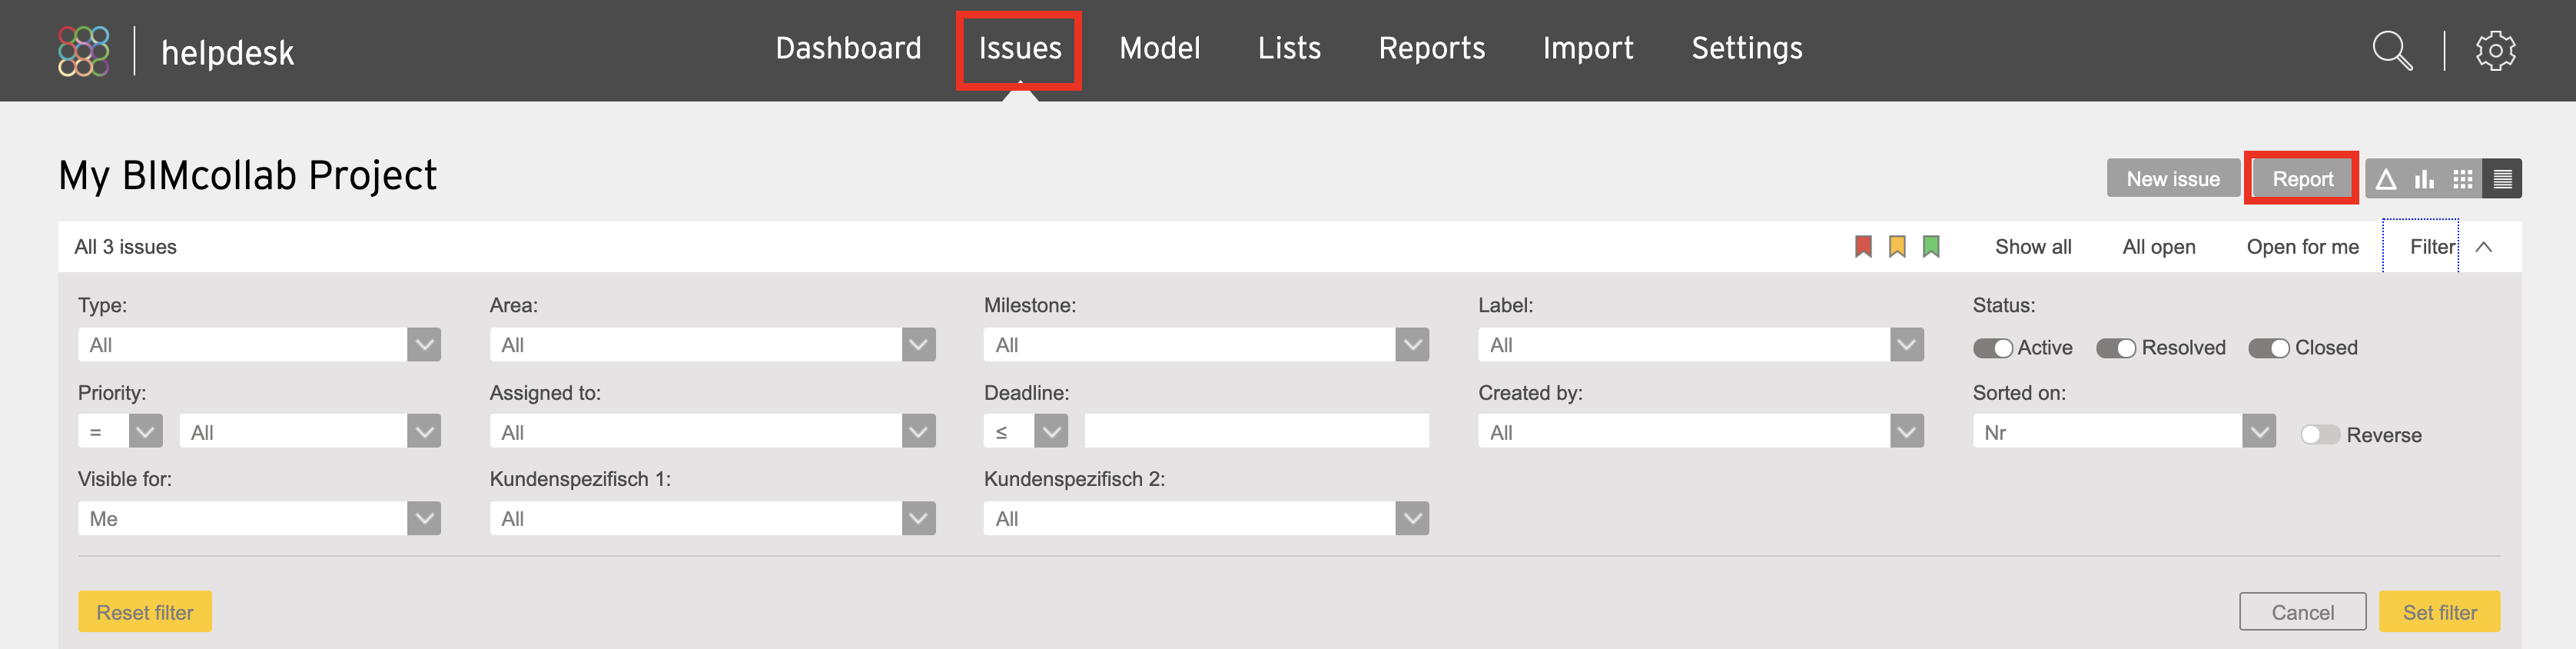This screenshot has width=2576, height=649.
Task: Open the search magnifier icon
Action: pos(2392,50)
